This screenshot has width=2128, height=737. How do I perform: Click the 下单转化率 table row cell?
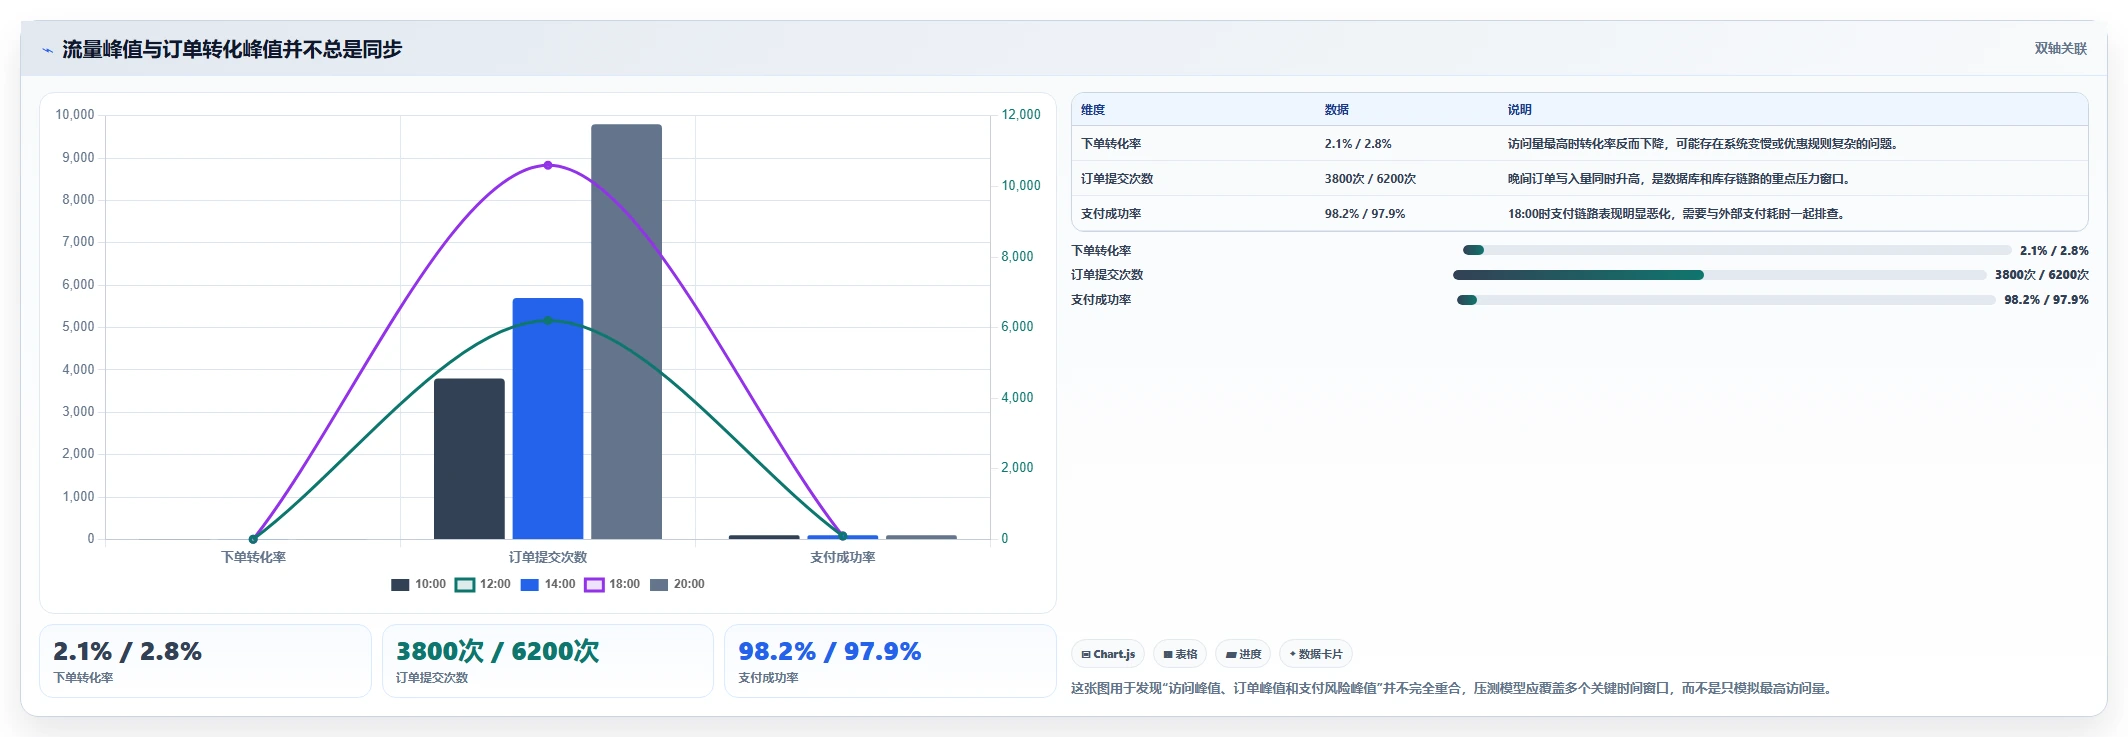[x=1111, y=144]
